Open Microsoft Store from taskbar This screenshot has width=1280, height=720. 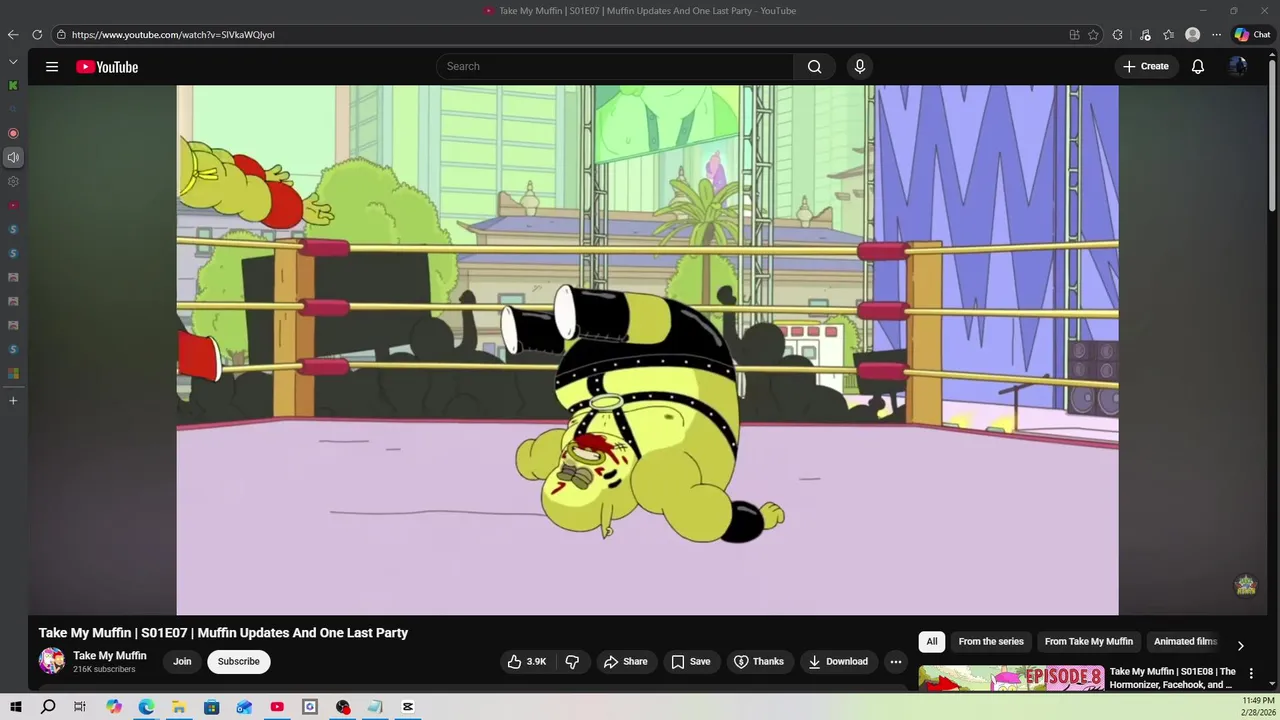click(211, 707)
